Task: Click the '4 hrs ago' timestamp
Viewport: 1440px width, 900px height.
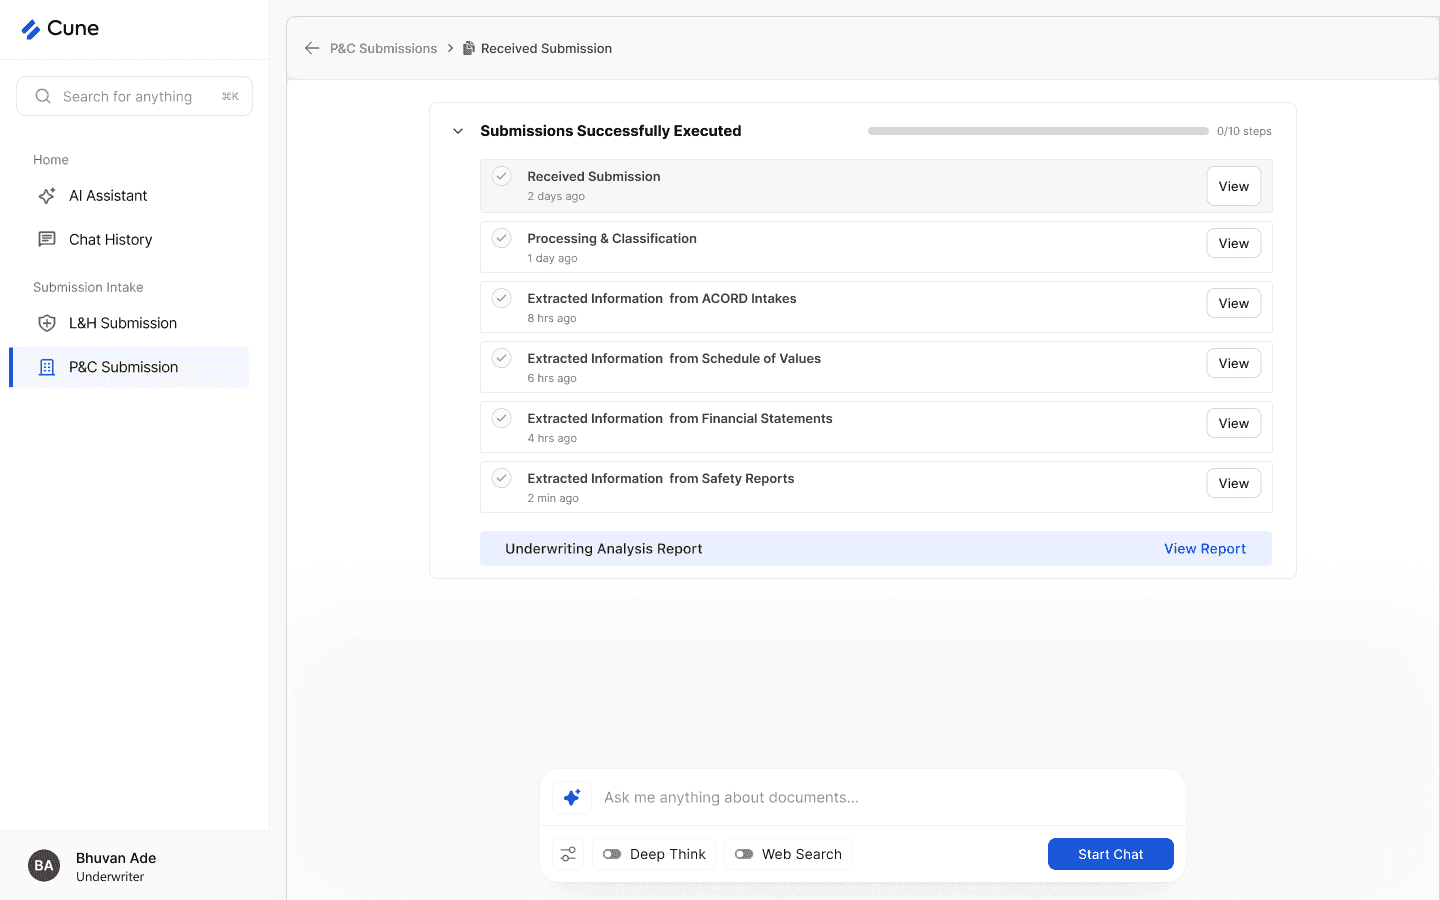Action: [552, 438]
